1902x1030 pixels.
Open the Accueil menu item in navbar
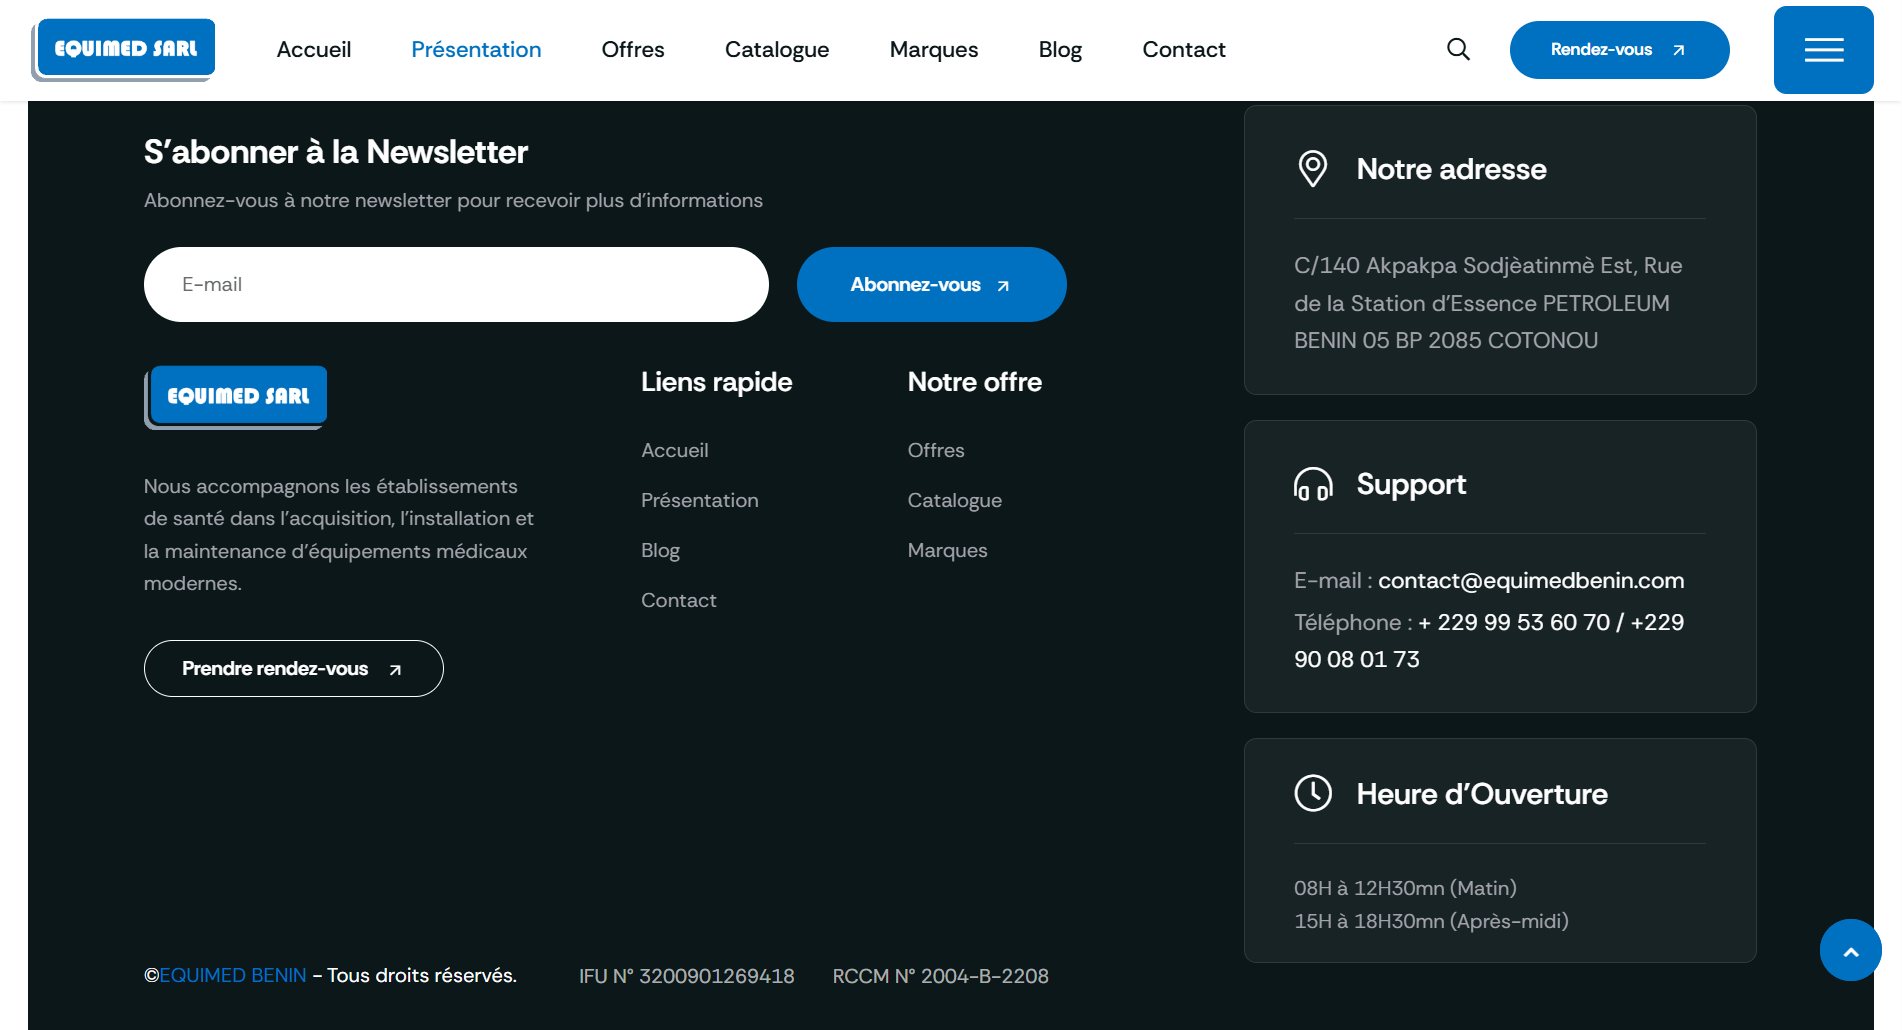click(x=314, y=49)
